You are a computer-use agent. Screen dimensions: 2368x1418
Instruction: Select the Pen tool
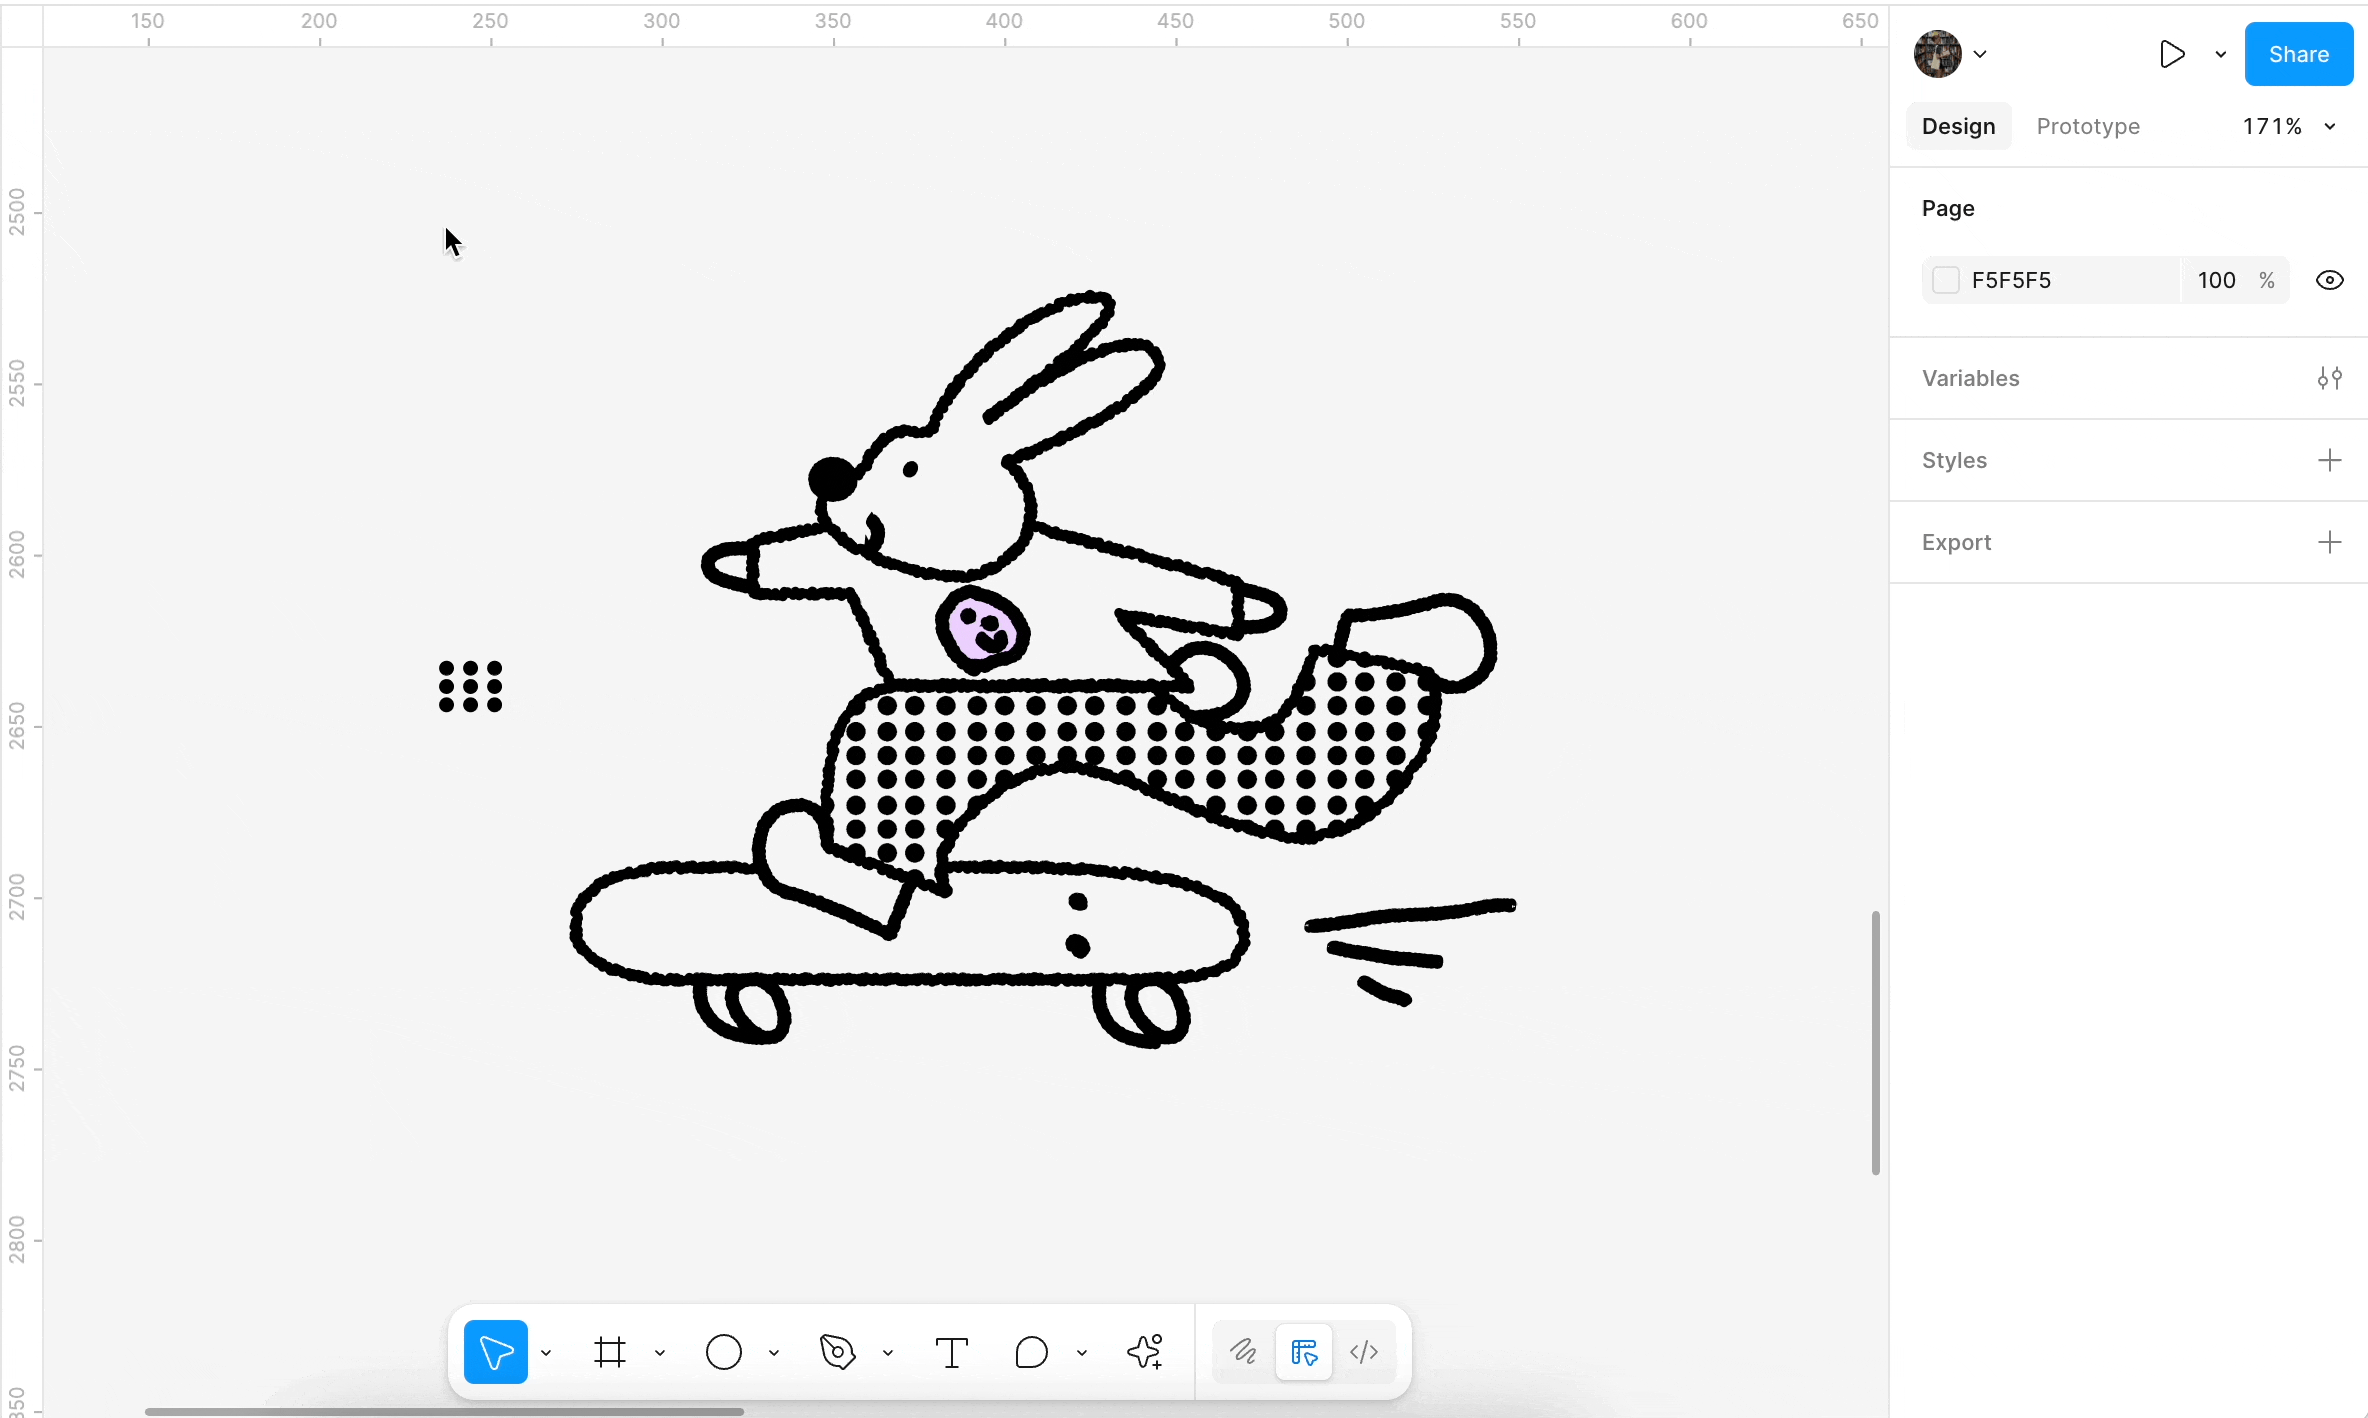[837, 1352]
